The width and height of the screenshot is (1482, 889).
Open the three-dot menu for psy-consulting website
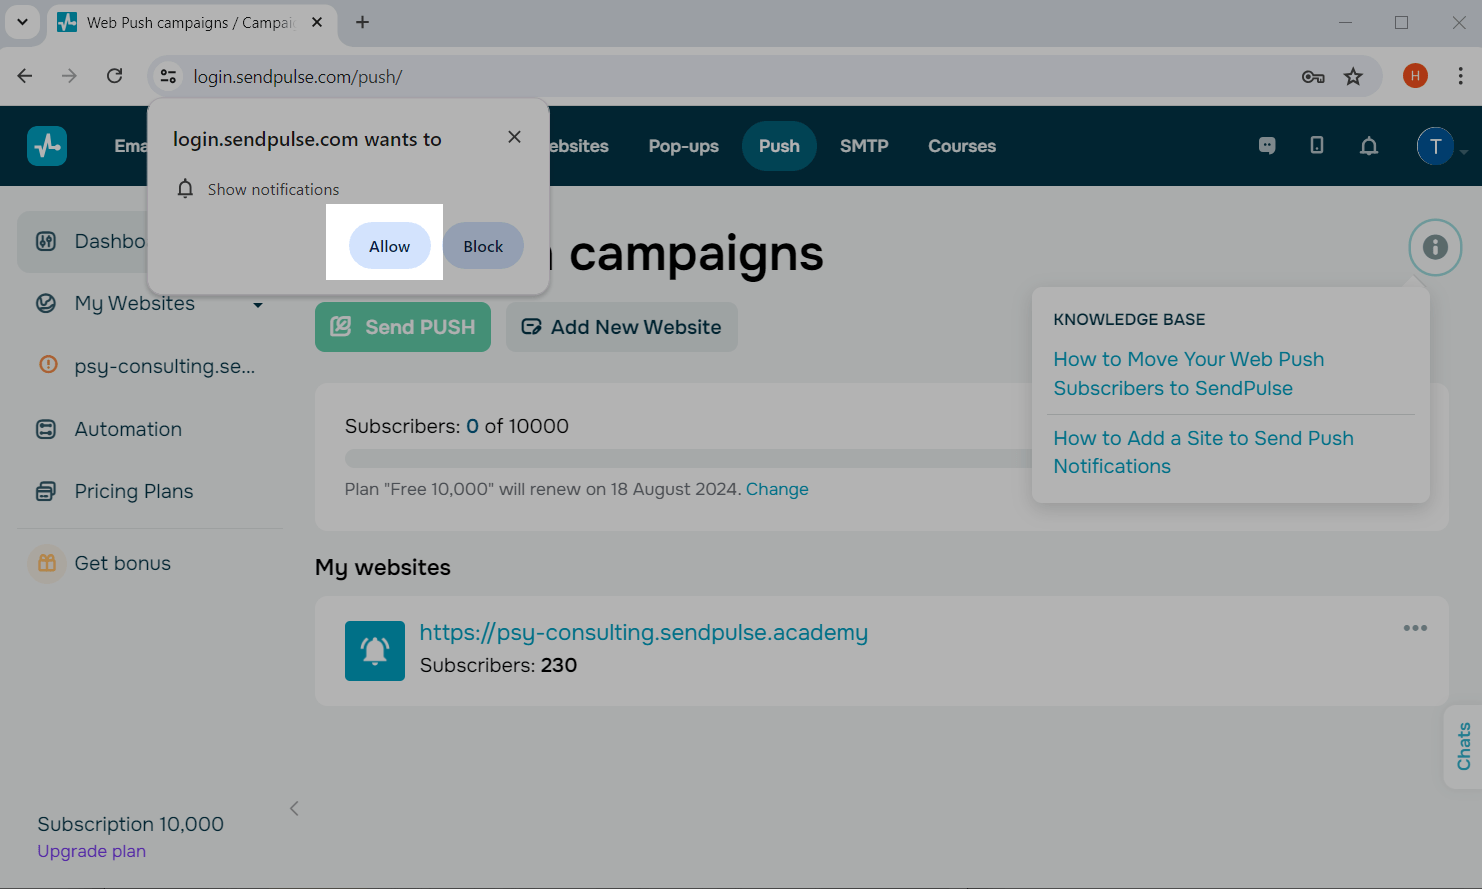point(1415,628)
